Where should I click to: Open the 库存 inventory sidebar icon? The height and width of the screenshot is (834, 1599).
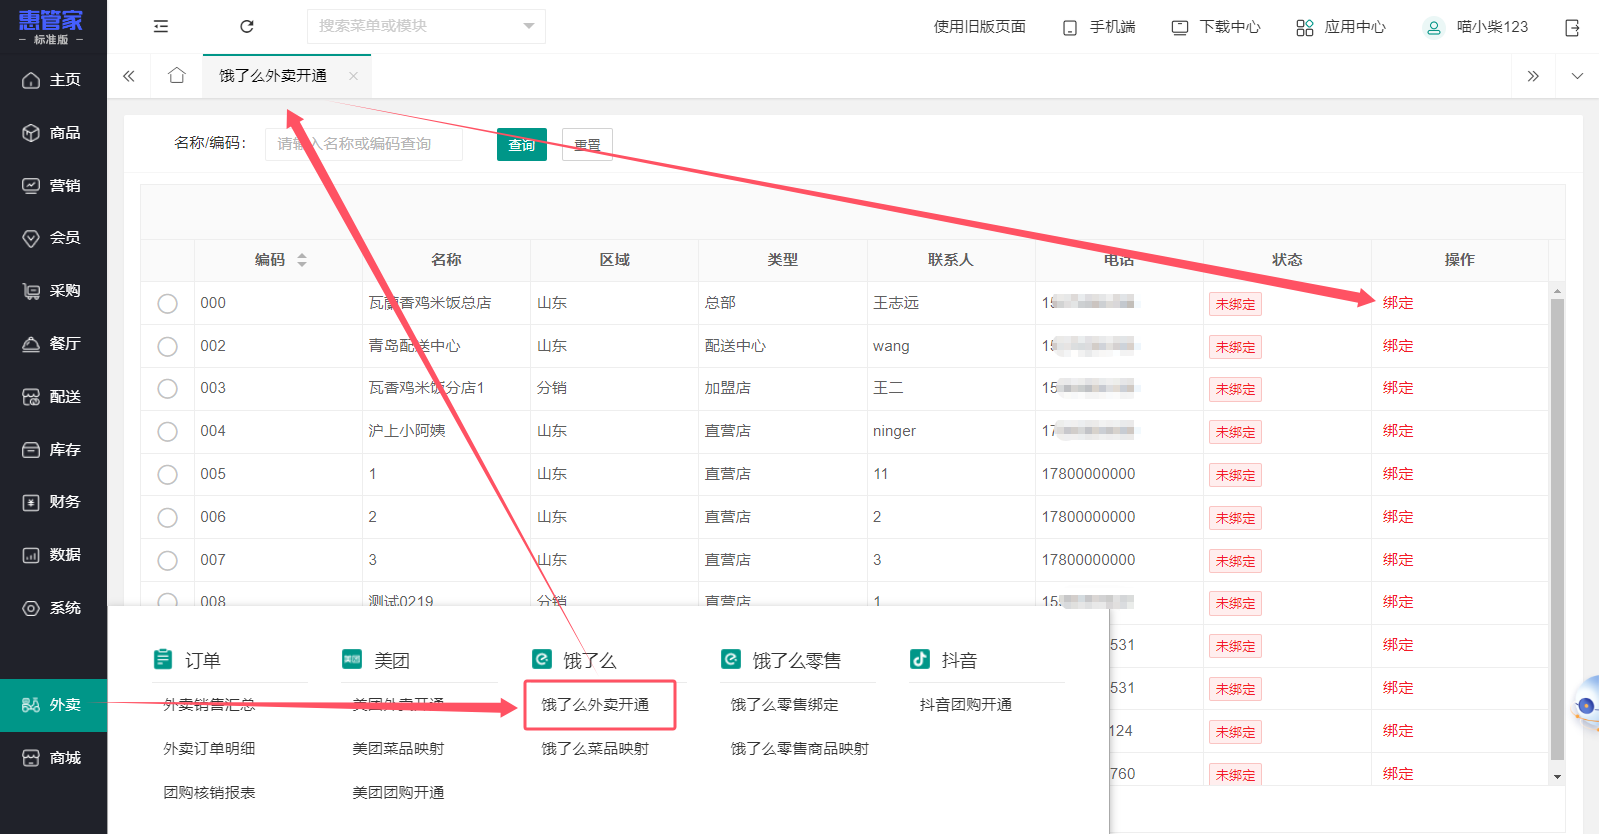[31, 450]
